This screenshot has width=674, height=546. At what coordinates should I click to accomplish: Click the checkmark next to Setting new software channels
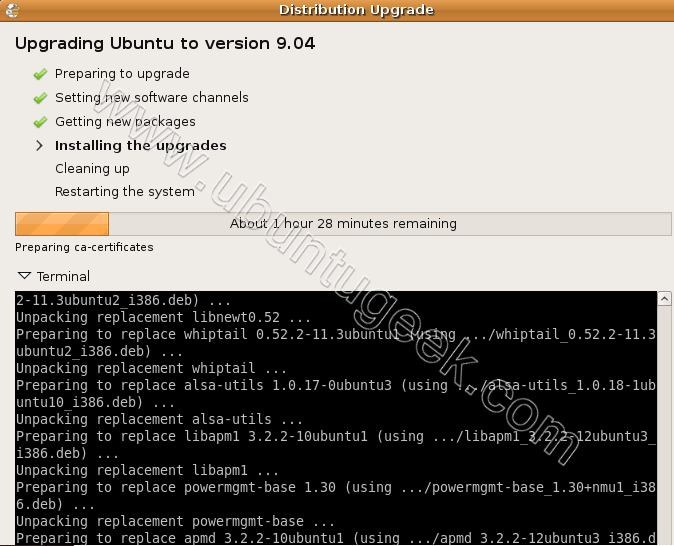(x=40, y=98)
